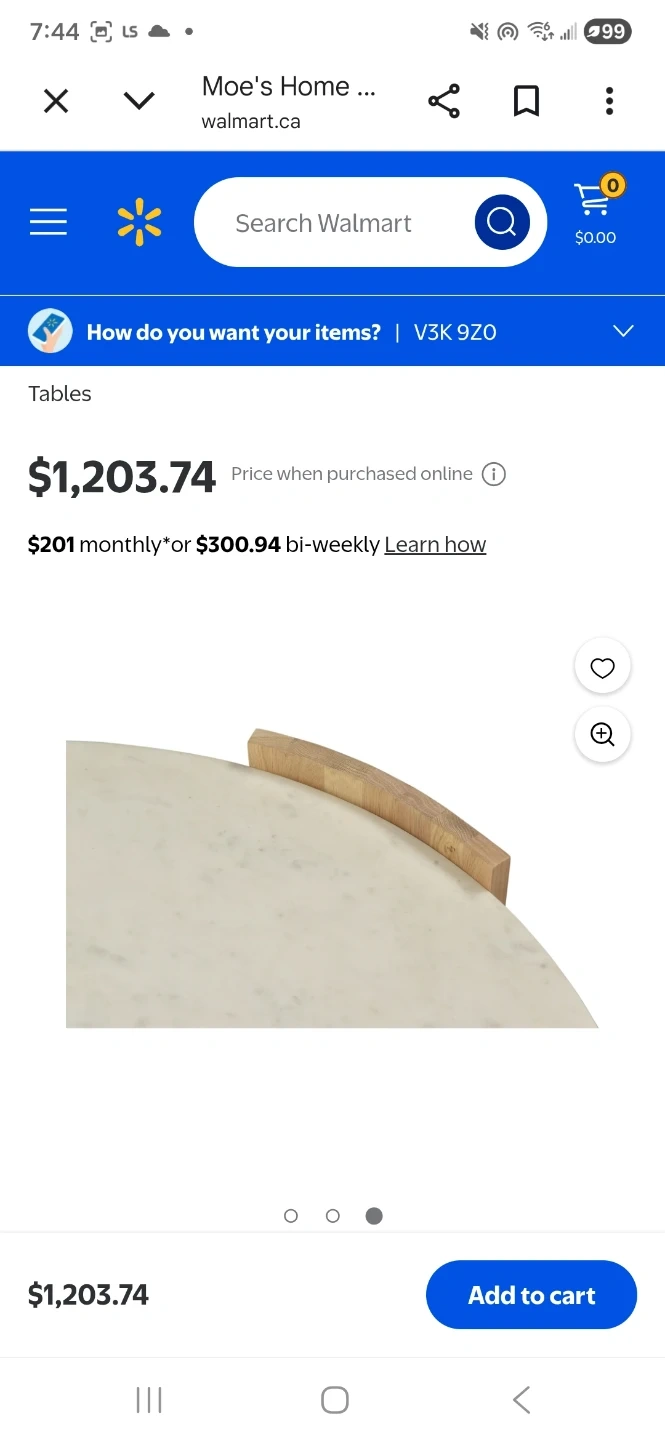Viewport: 665px width, 1440px height.
Task: Open the three-dot overflow menu
Action: [609, 101]
